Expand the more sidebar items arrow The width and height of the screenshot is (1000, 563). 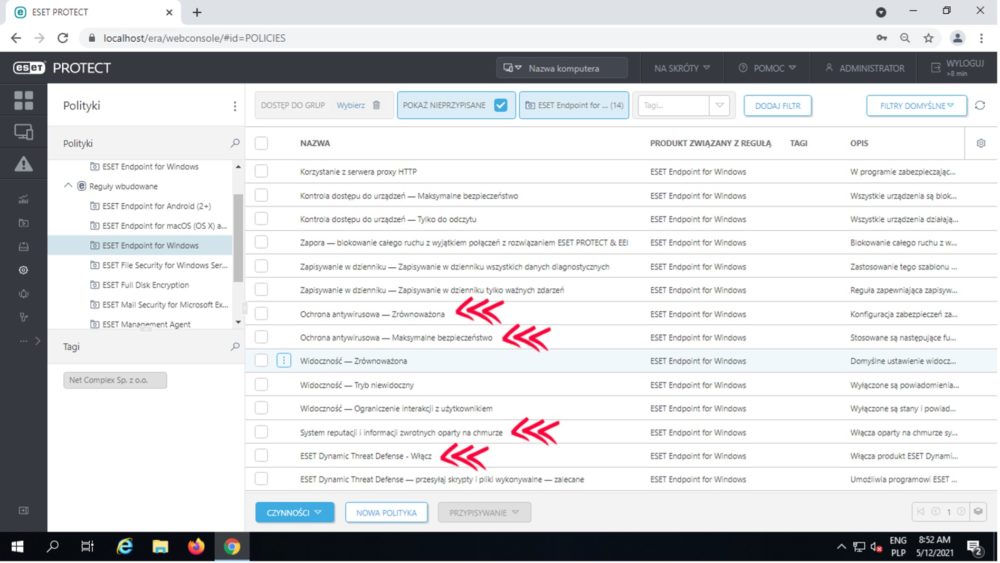point(37,341)
